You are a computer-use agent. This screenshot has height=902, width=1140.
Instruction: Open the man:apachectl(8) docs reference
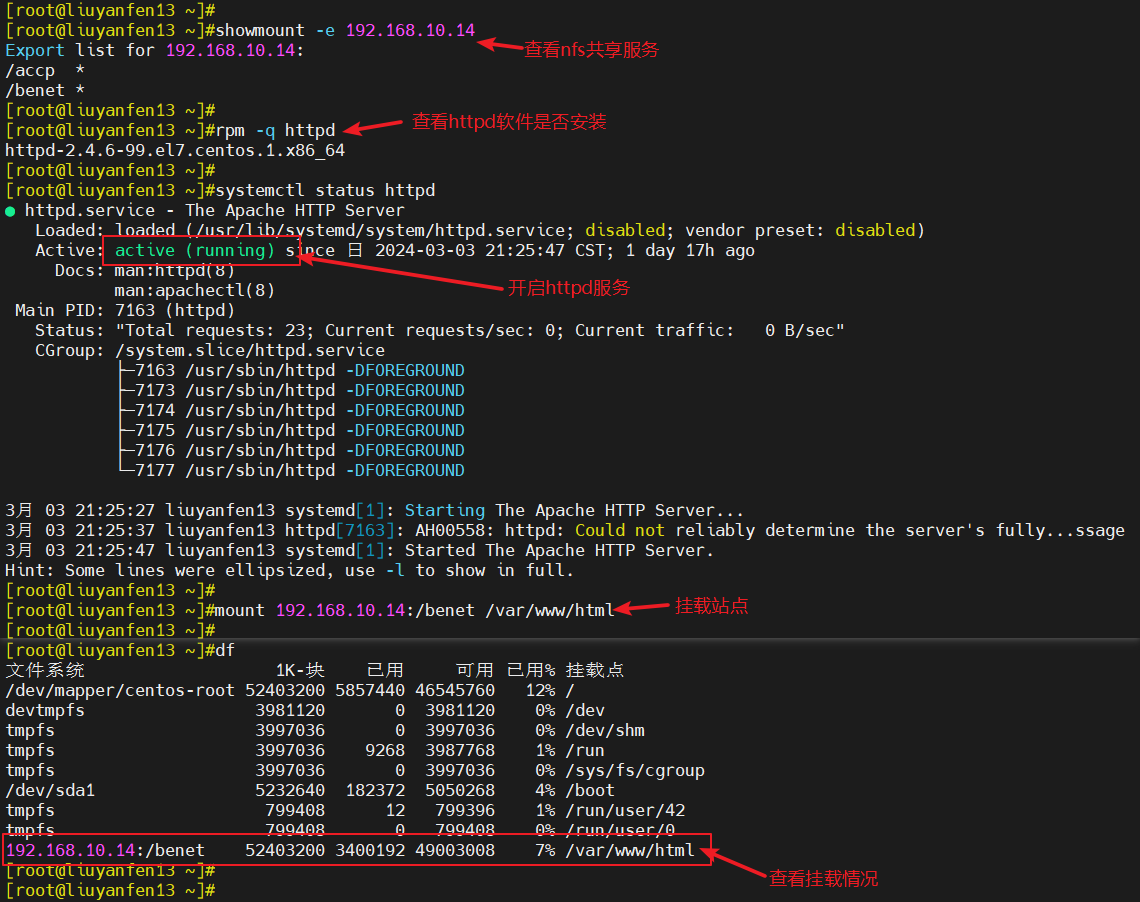coord(195,290)
